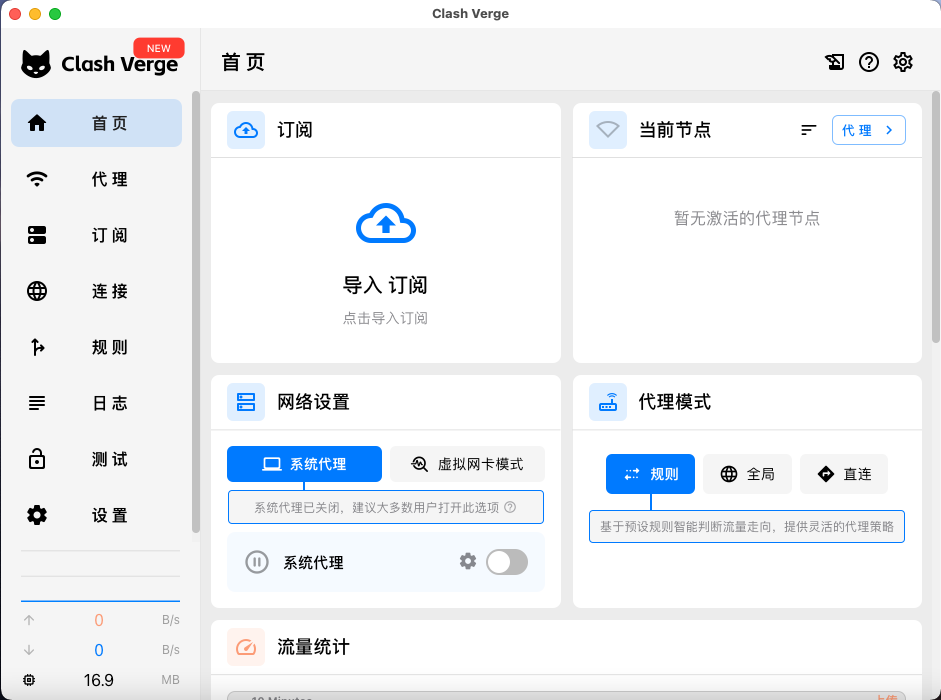Toggle the 系统代理 switch on
The image size is (941, 700).
[506, 562]
